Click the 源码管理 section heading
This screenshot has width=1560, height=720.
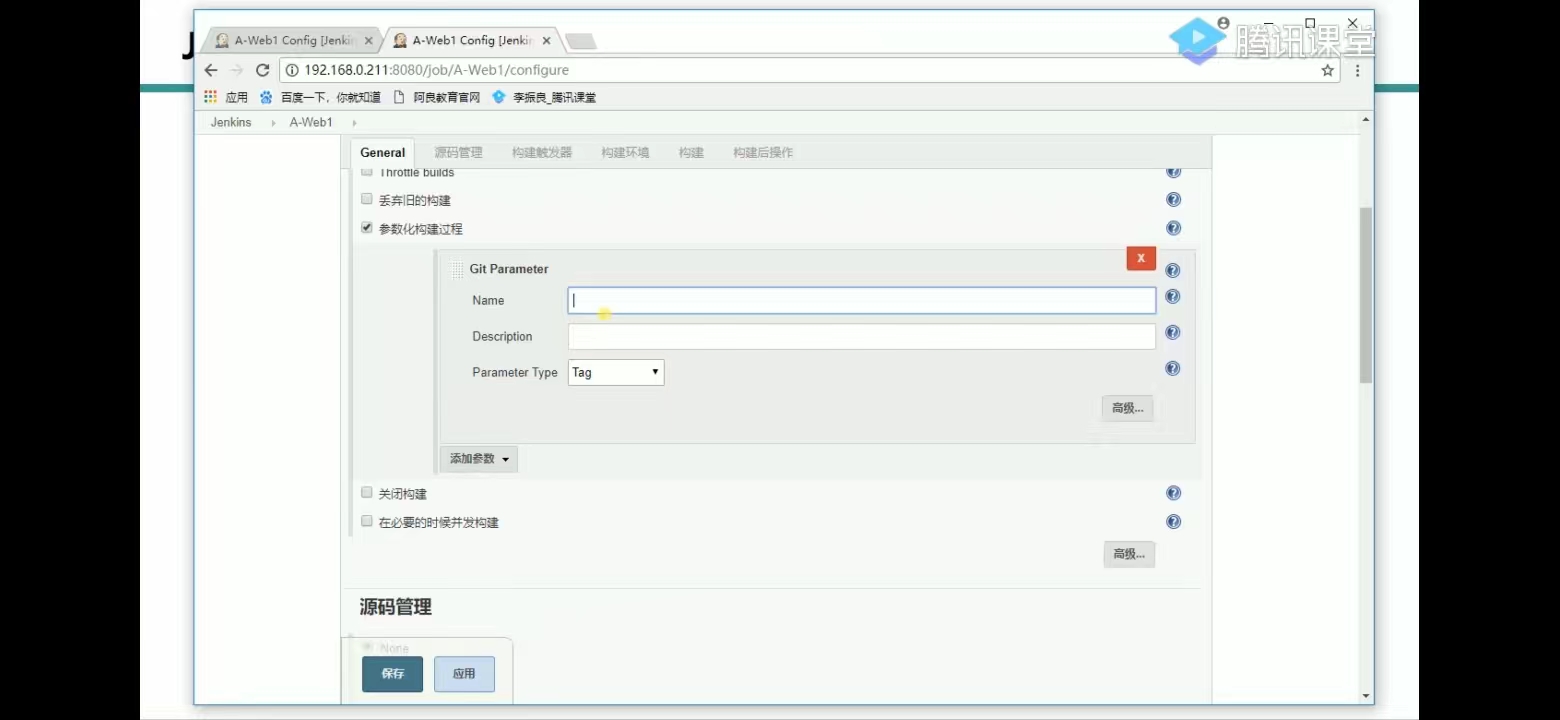click(396, 607)
